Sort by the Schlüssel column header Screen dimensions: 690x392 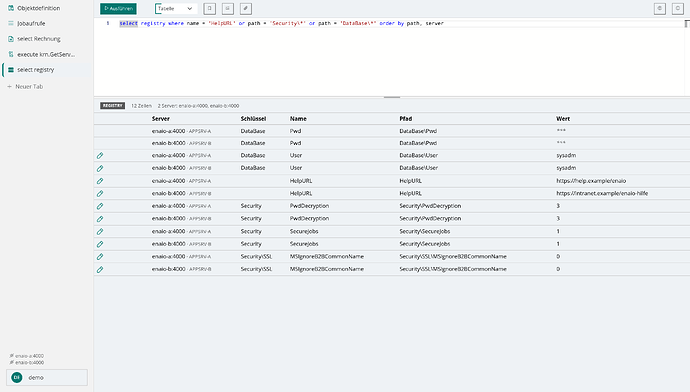pyautogui.click(x=253, y=119)
